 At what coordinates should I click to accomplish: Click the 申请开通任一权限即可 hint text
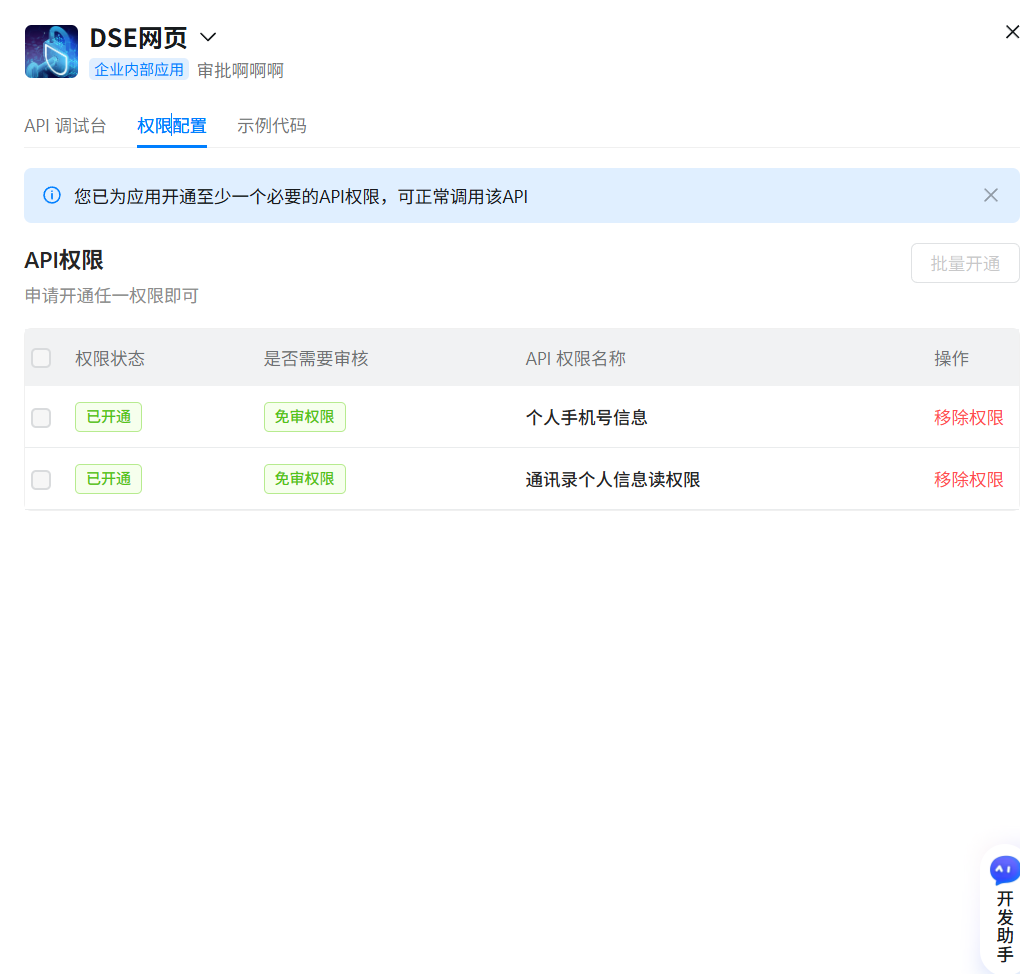pos(111,296)
